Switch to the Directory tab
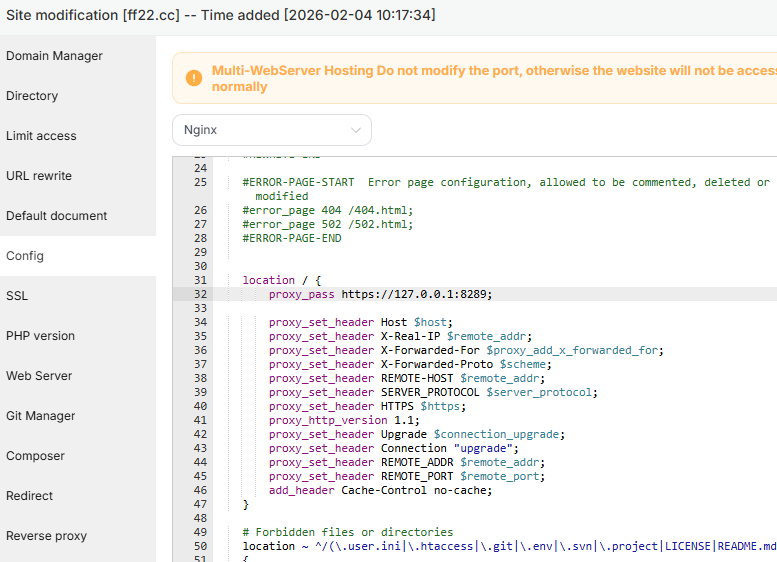This screenshot has width=777, height=562. (x=32, y=96)
